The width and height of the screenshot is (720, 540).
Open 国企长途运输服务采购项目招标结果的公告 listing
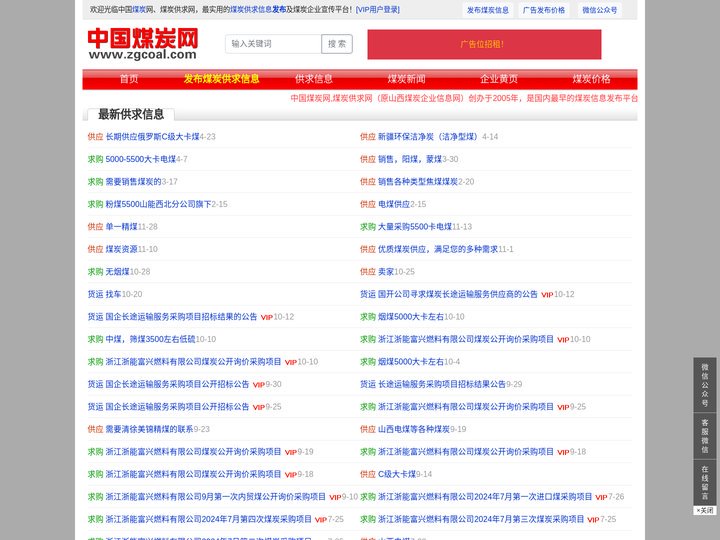pyautogui.click(x=181, y=317)
